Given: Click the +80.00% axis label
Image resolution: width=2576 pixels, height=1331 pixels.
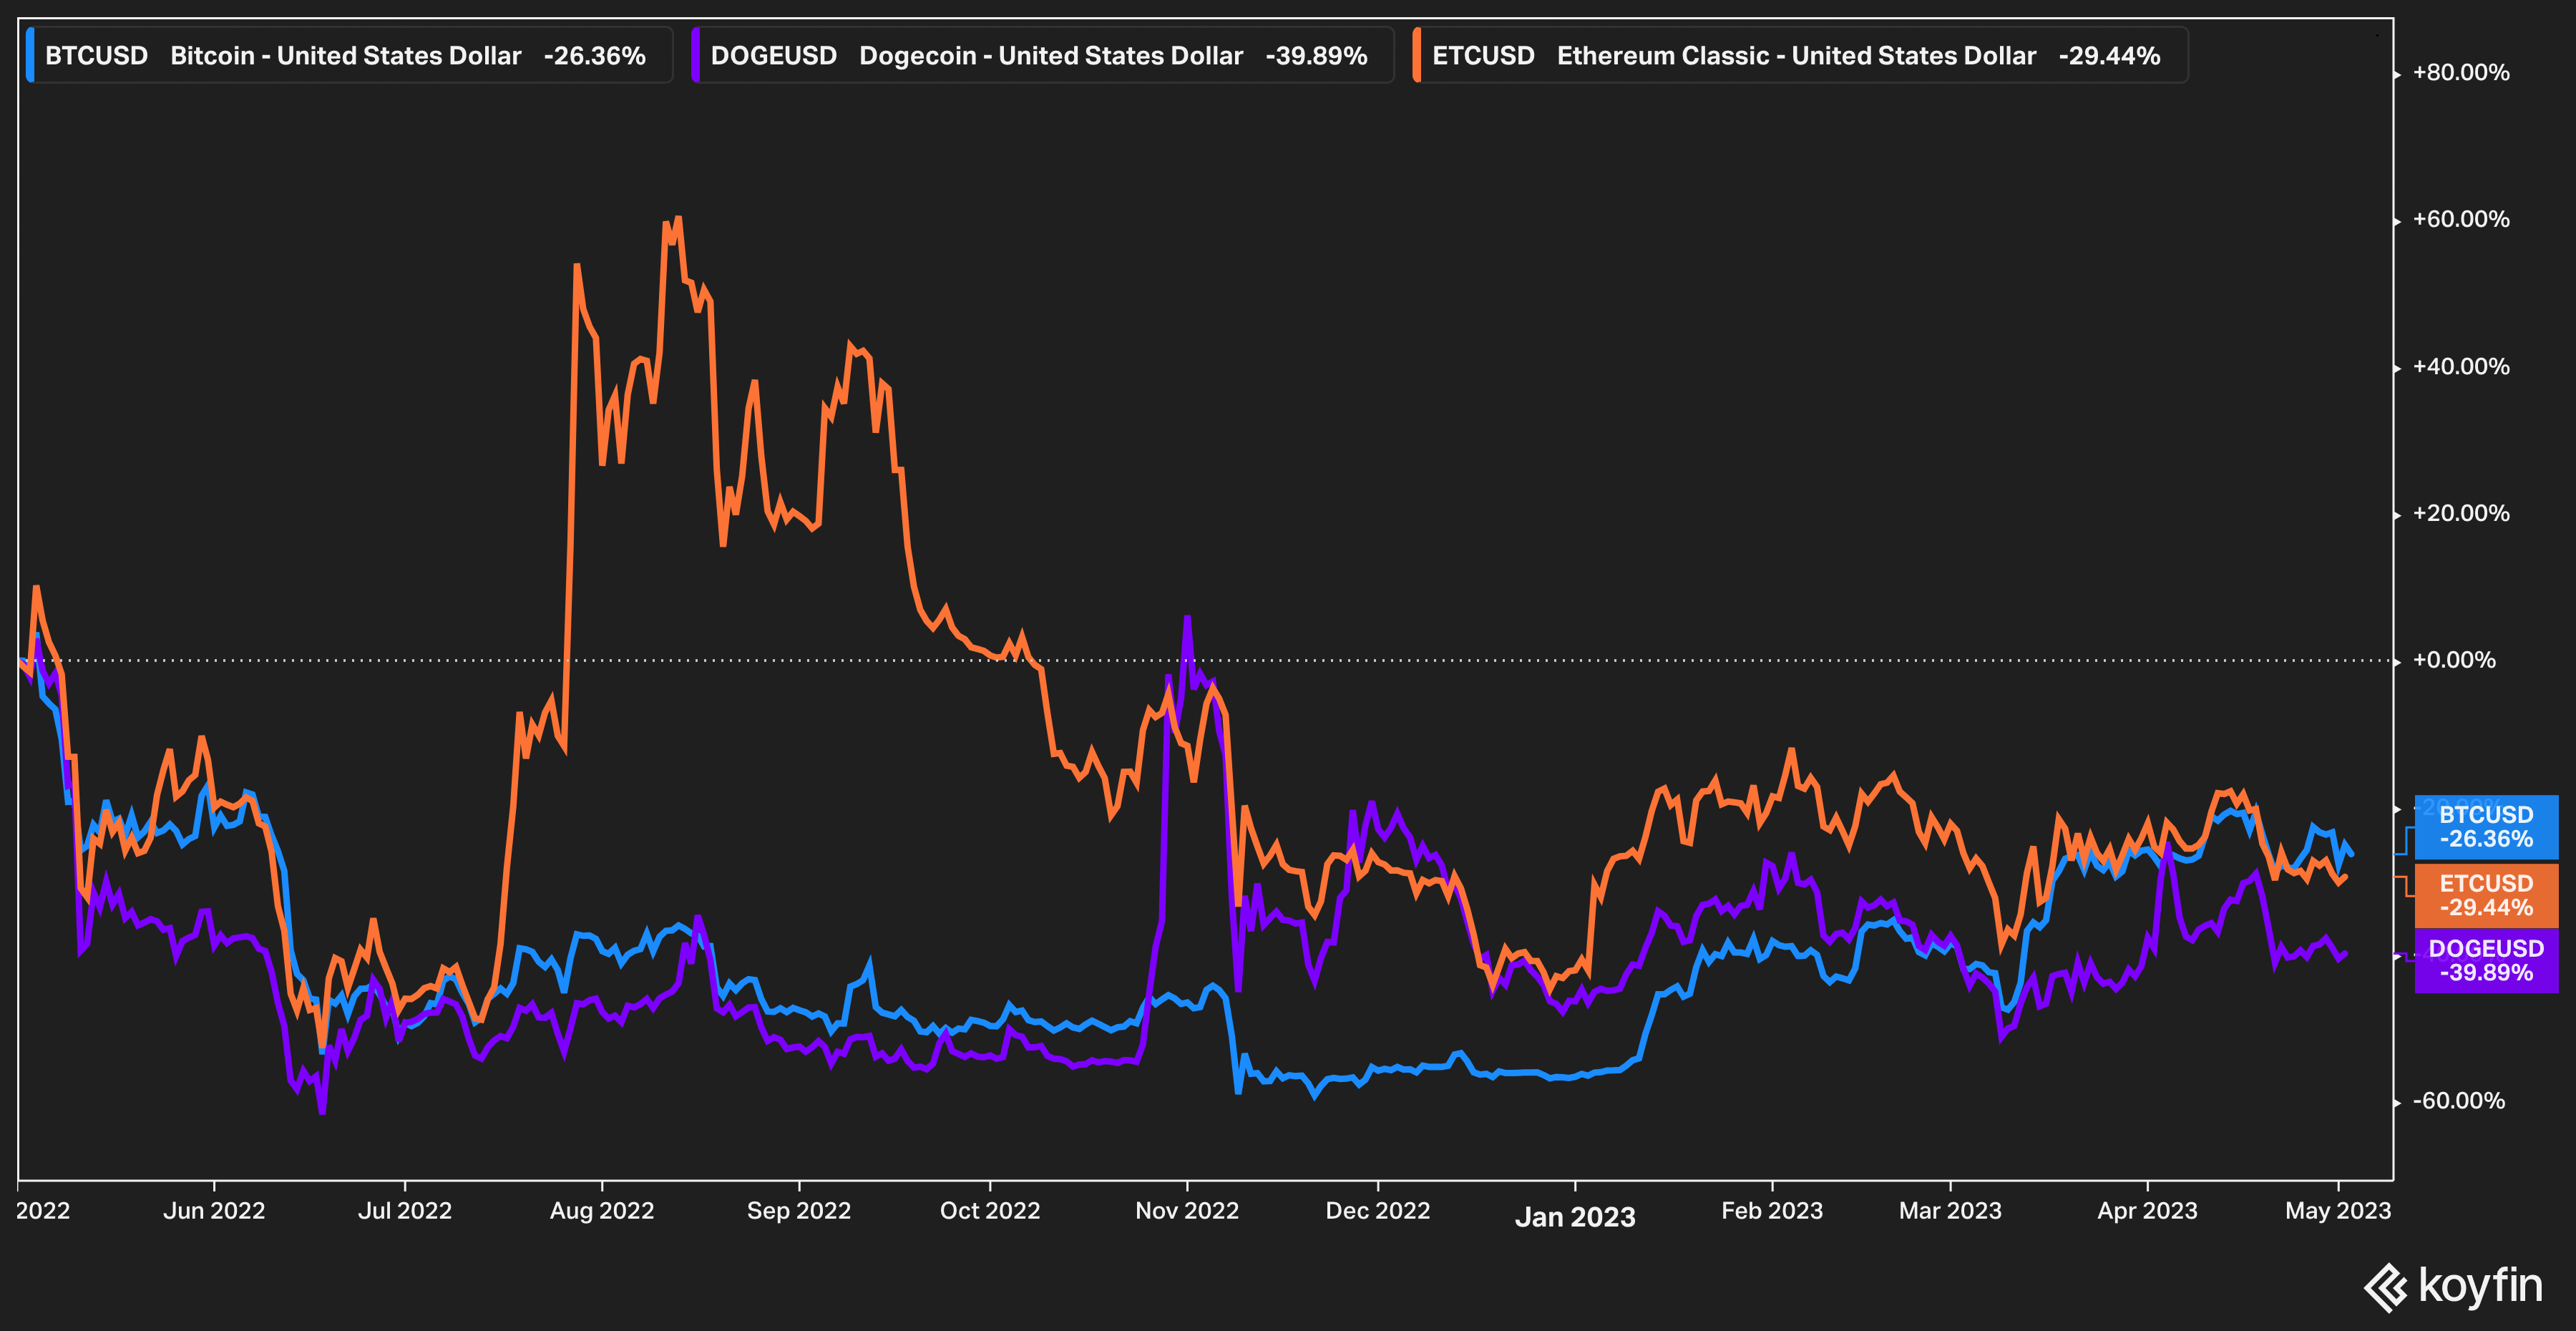Looking at the screenshot, I should 2461,73.
